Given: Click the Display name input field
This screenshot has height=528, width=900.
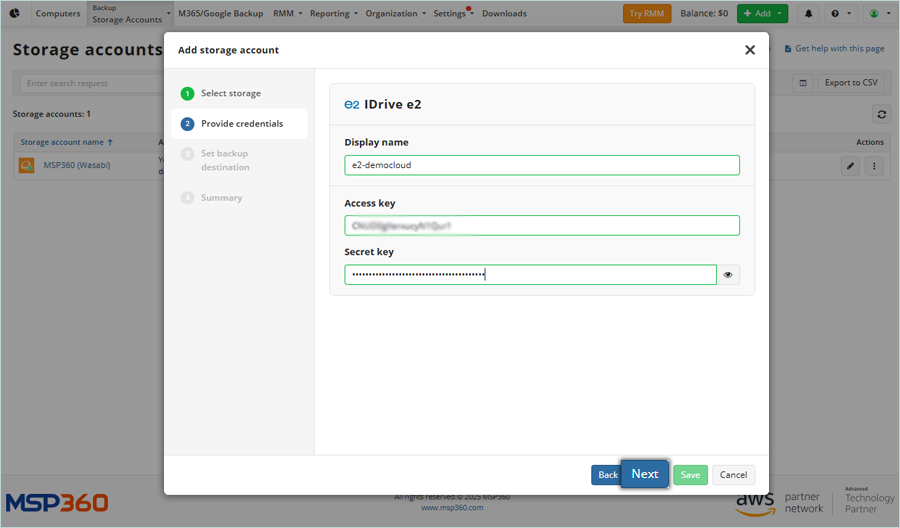Looking at the screenshot, I should point(541,165).
